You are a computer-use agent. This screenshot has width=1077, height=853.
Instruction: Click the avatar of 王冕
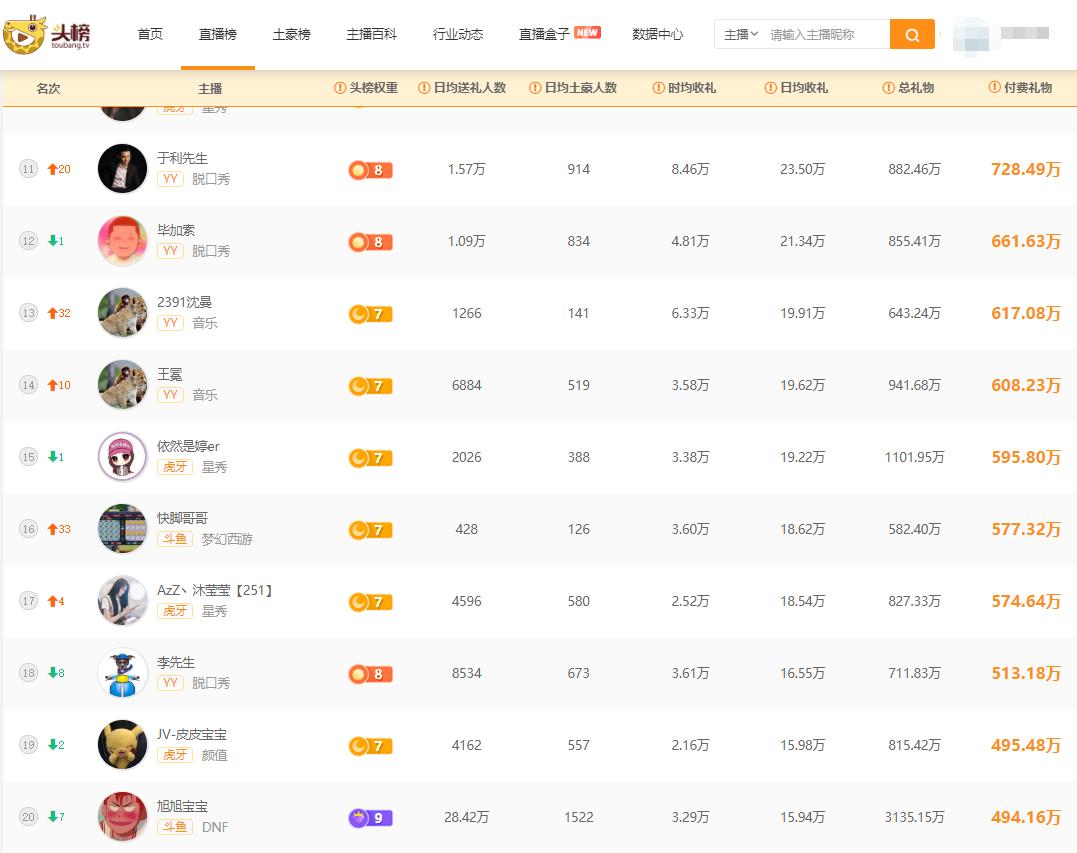coord(122,385)
